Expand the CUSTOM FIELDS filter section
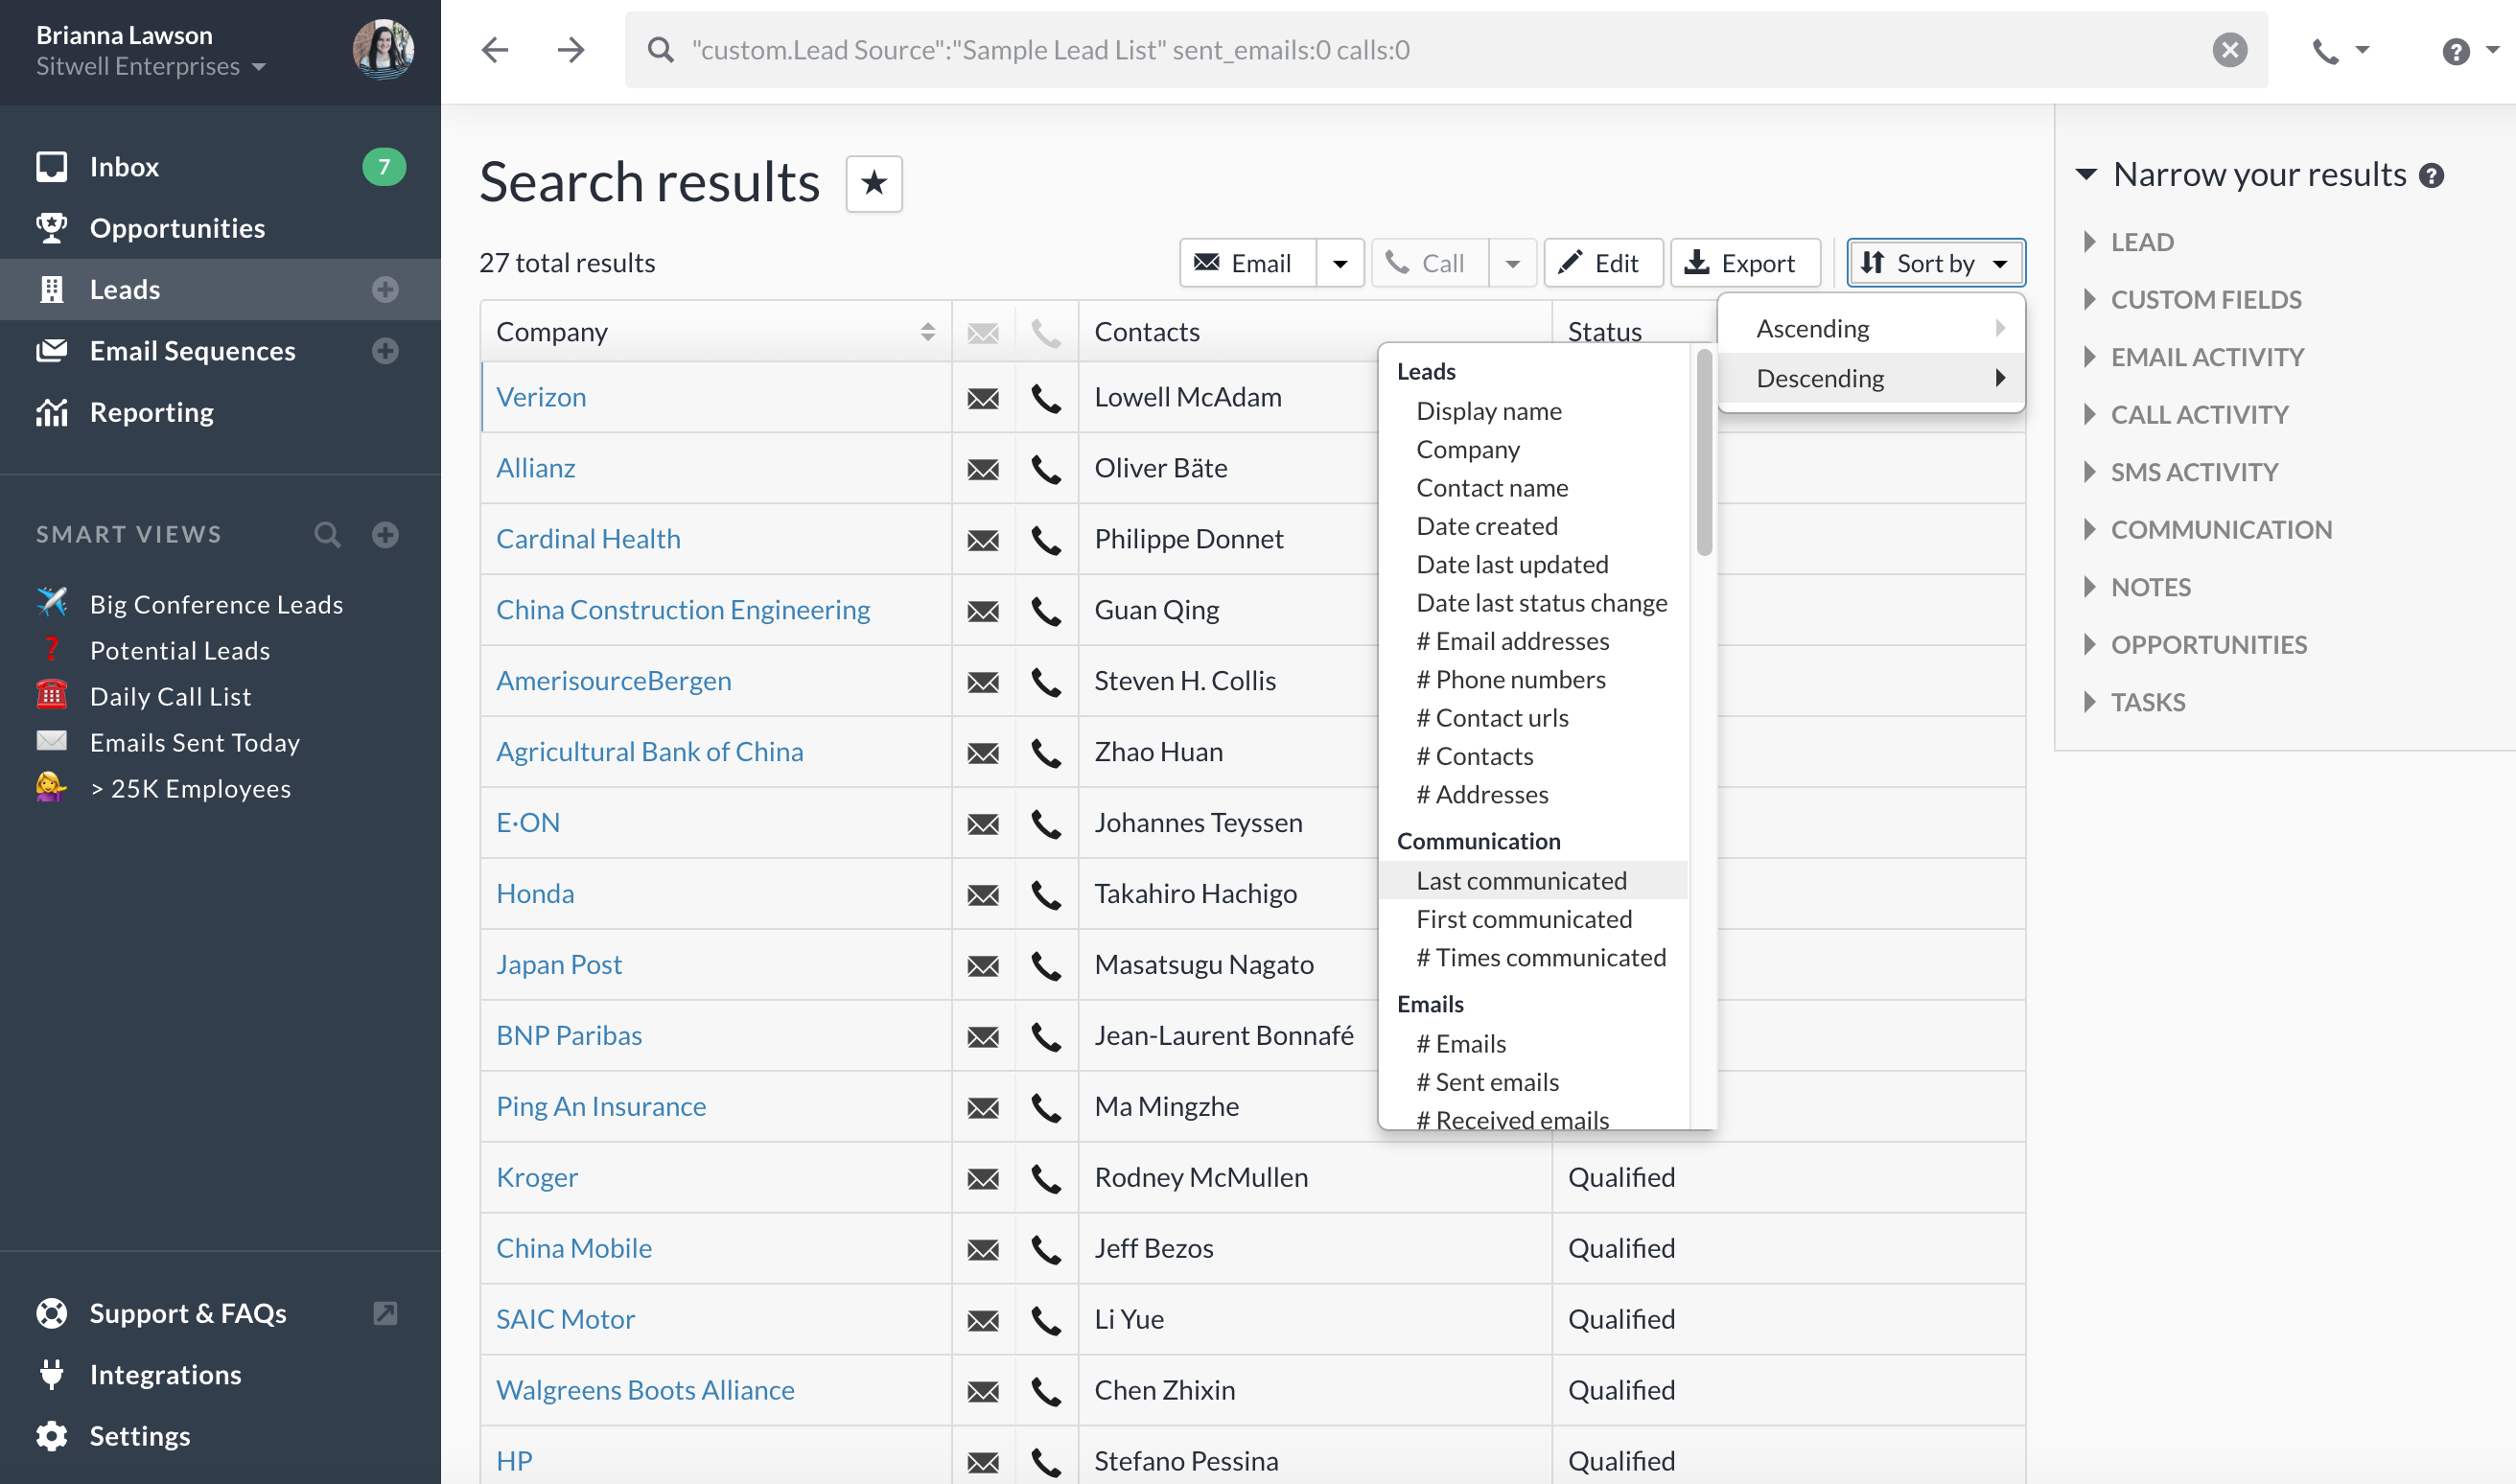The image size is (2516, 1484). point(2205,299)
